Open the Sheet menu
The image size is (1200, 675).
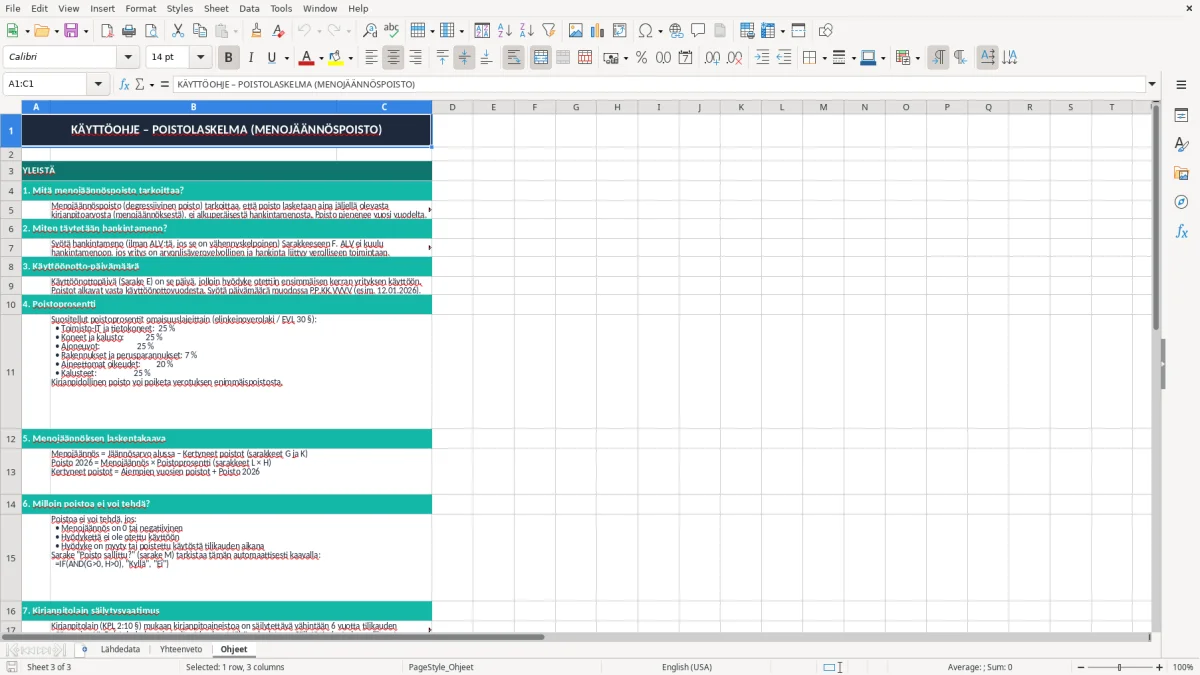pos(216,8)
